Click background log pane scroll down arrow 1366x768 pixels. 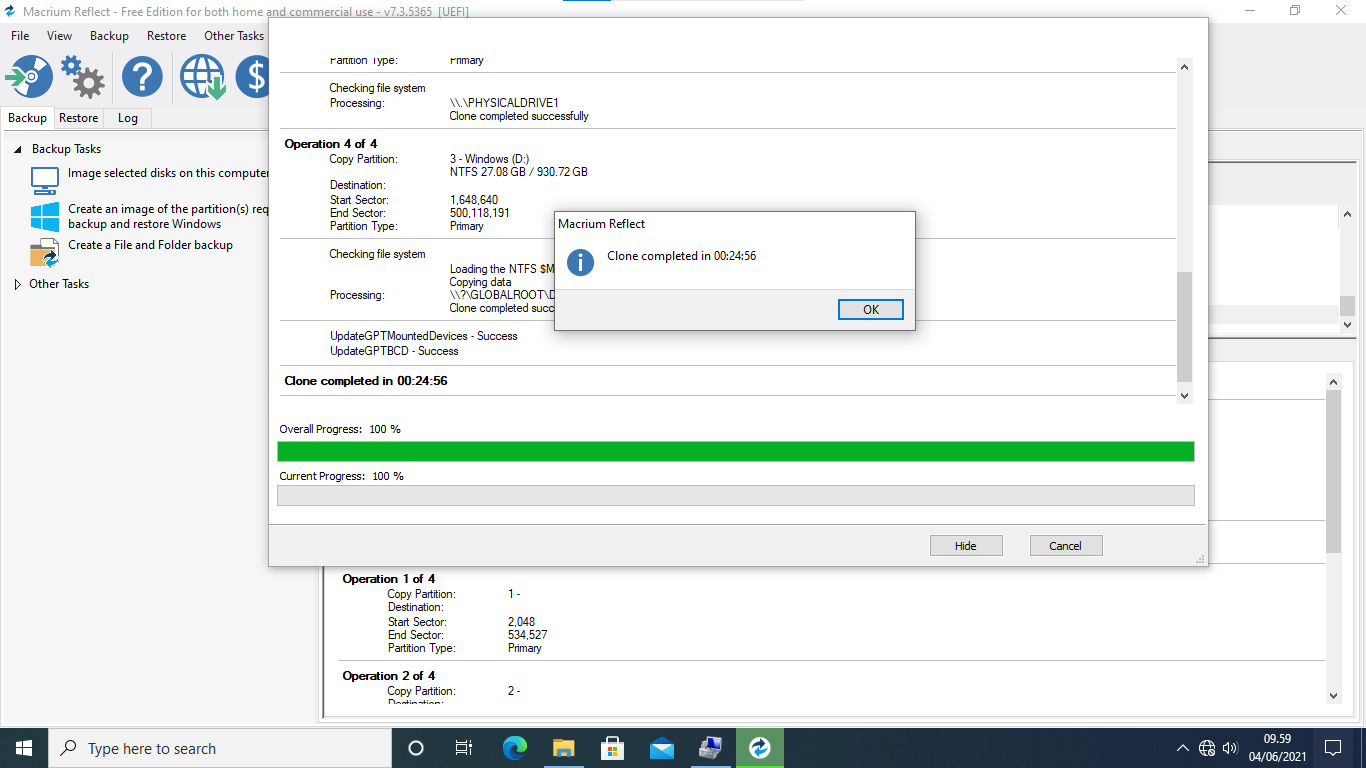point(1334,695)
